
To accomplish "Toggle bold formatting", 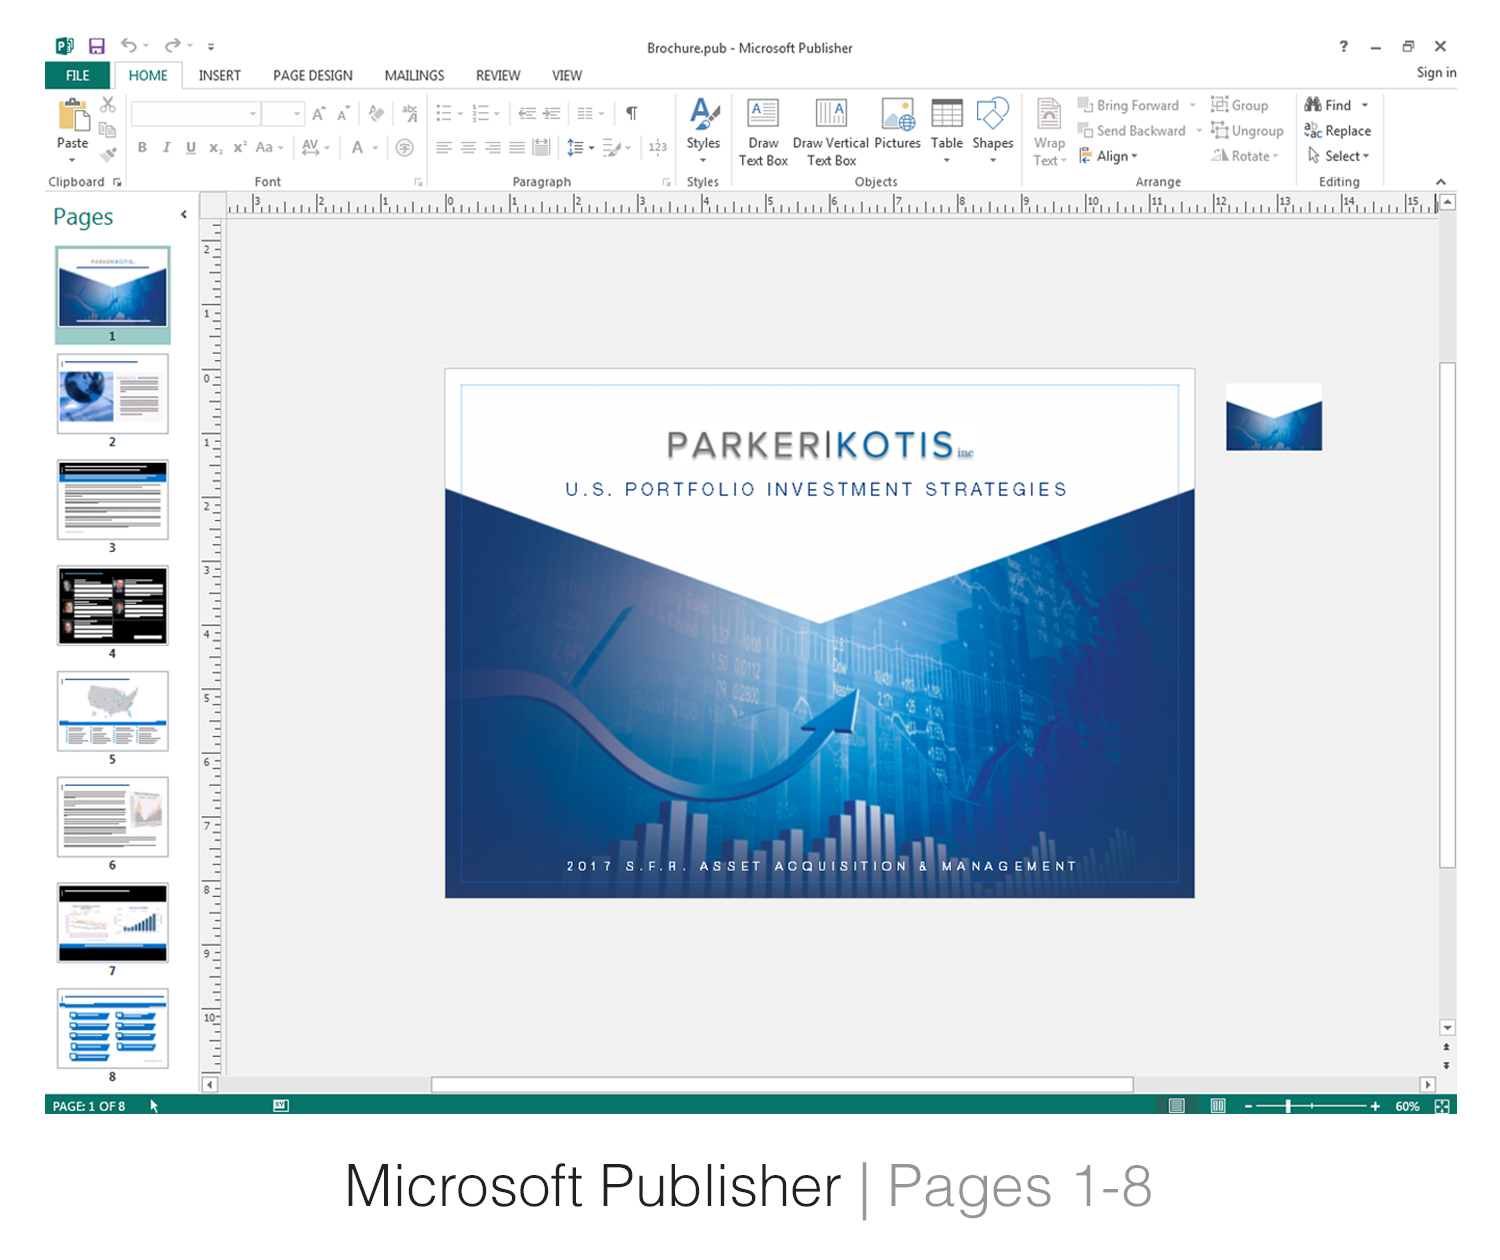I will tap(142, 147).
